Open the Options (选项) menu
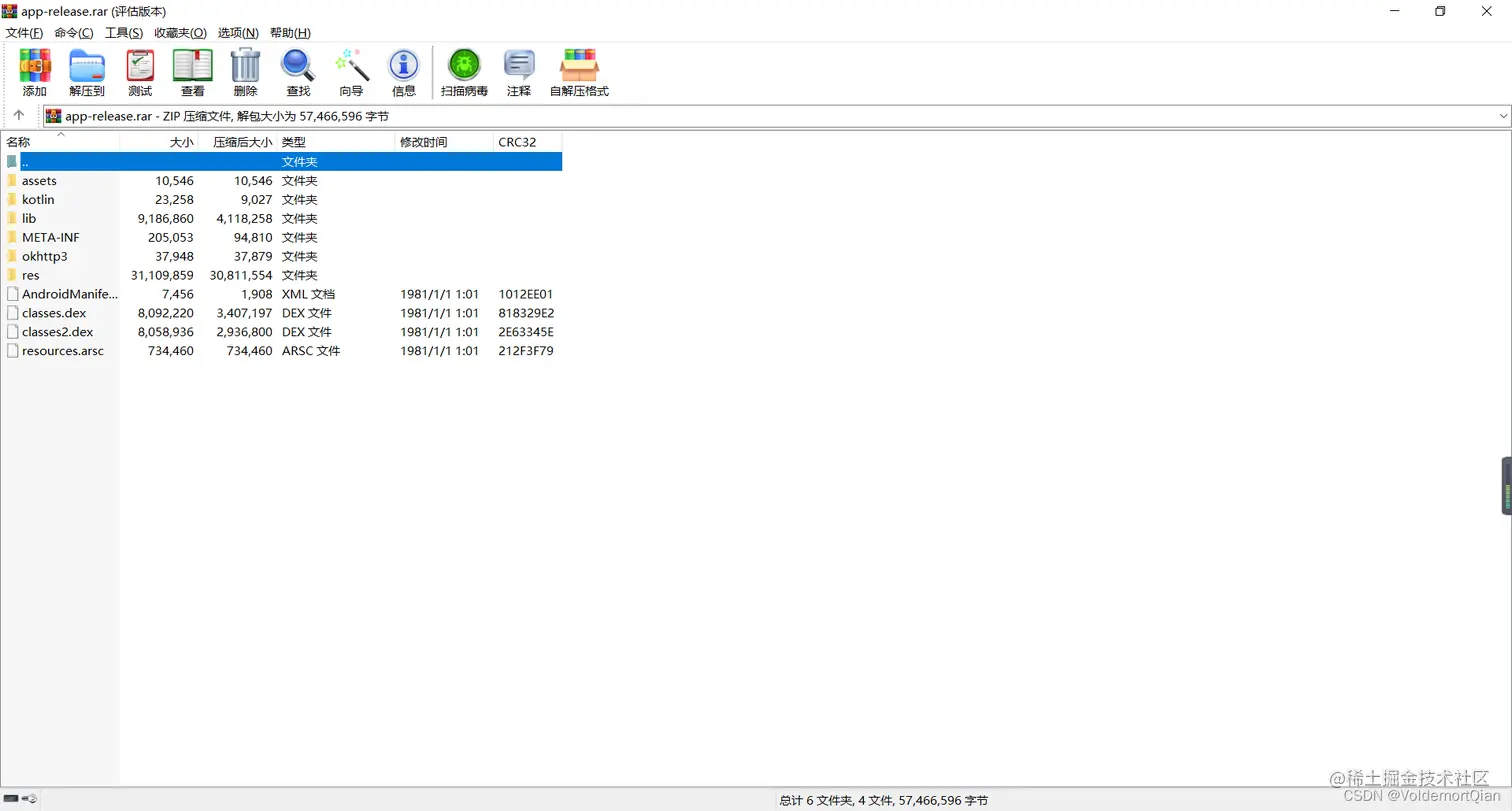1512x811 pixels. point(238,33)
